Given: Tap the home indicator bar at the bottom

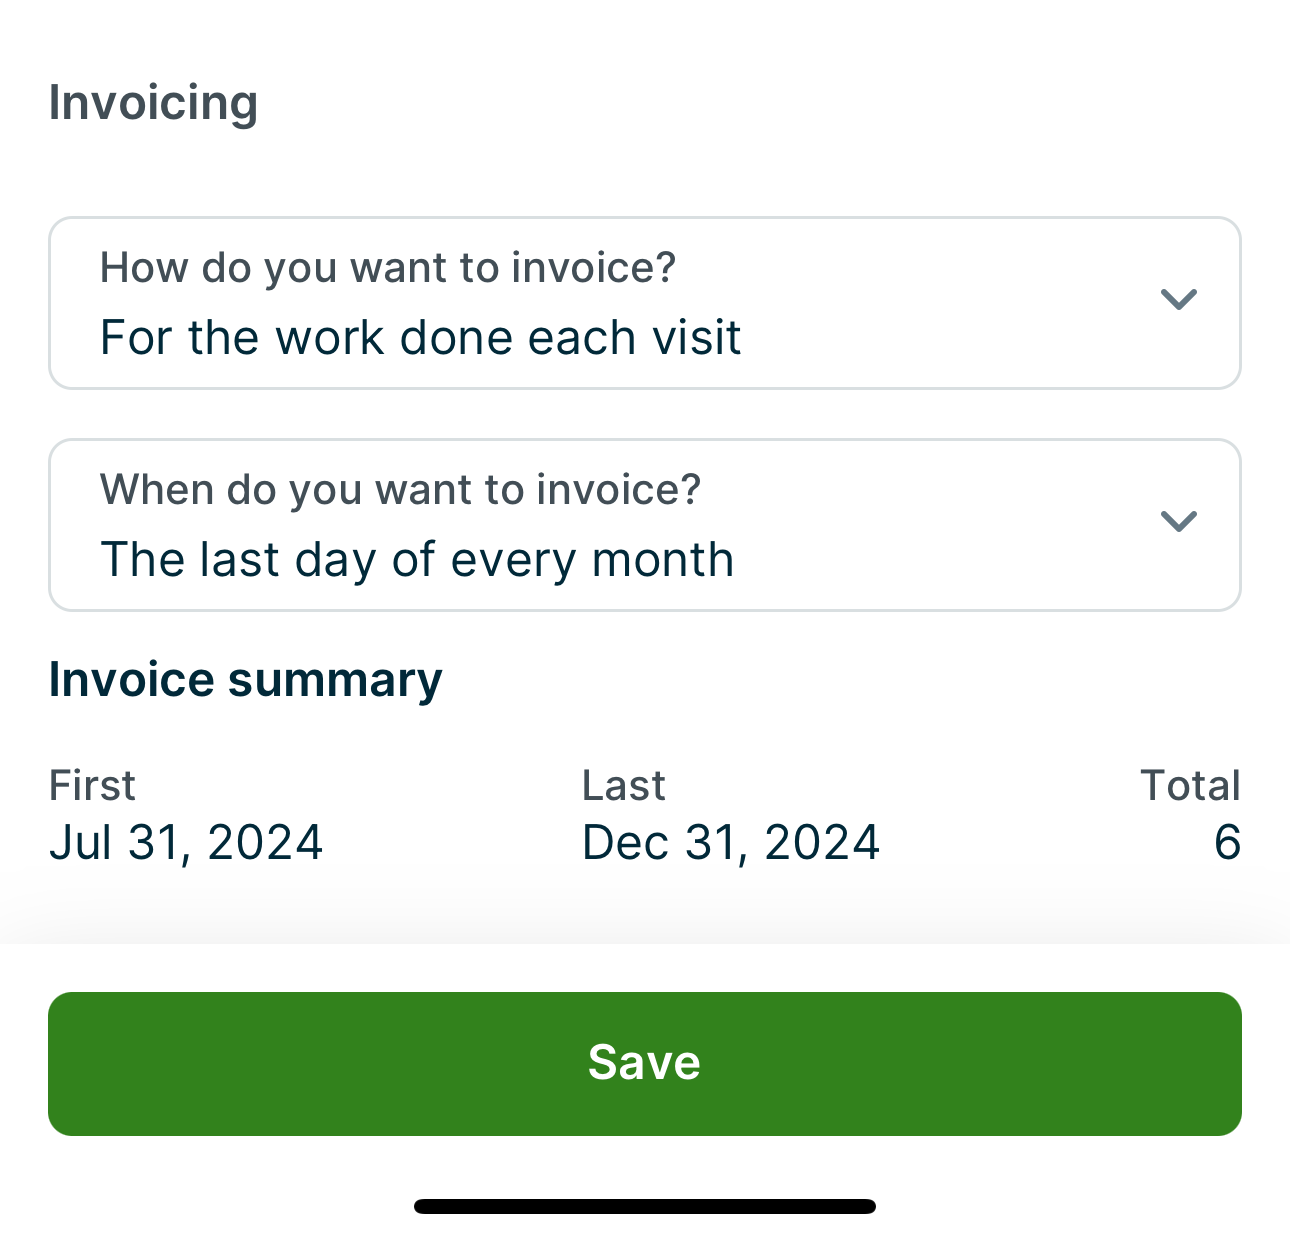Looking at the screenshot, I should tap(645, 1206).
